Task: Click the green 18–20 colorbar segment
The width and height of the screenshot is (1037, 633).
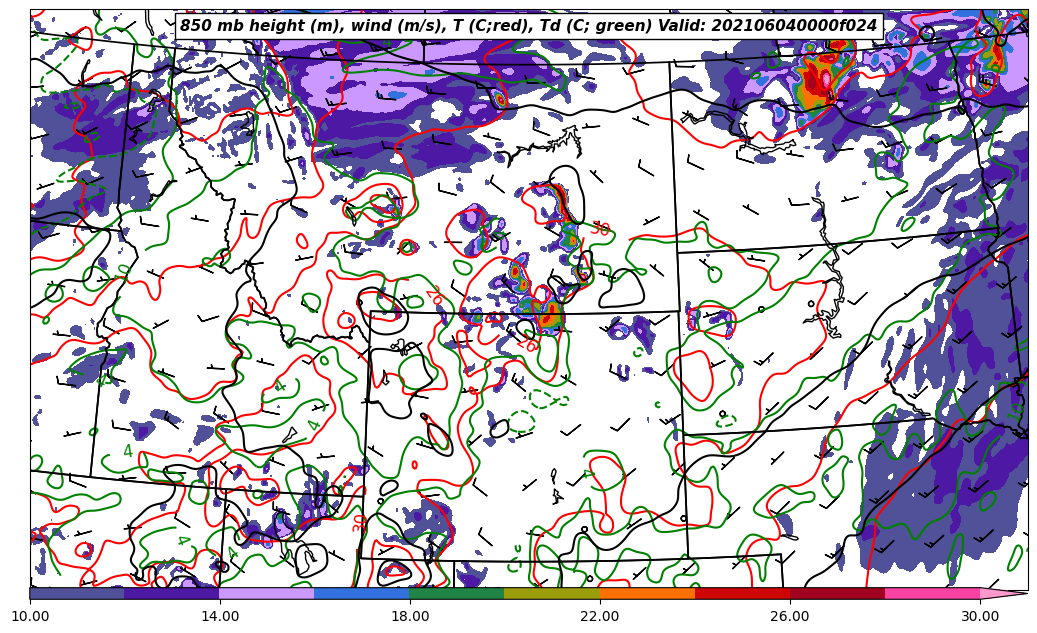Action: [x=457, y=593]
